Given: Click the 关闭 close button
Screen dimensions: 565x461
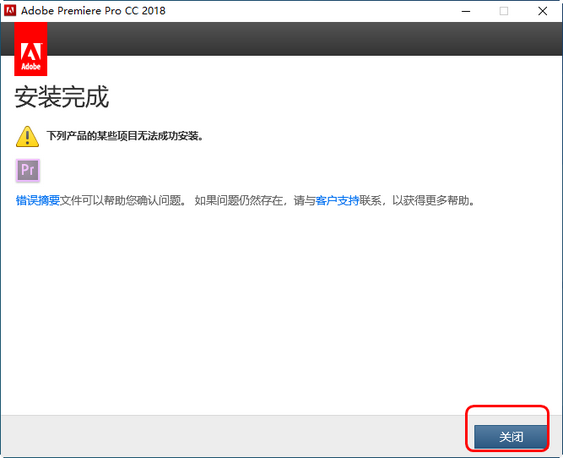Looking at the screenshot, I should coord(511,437).
